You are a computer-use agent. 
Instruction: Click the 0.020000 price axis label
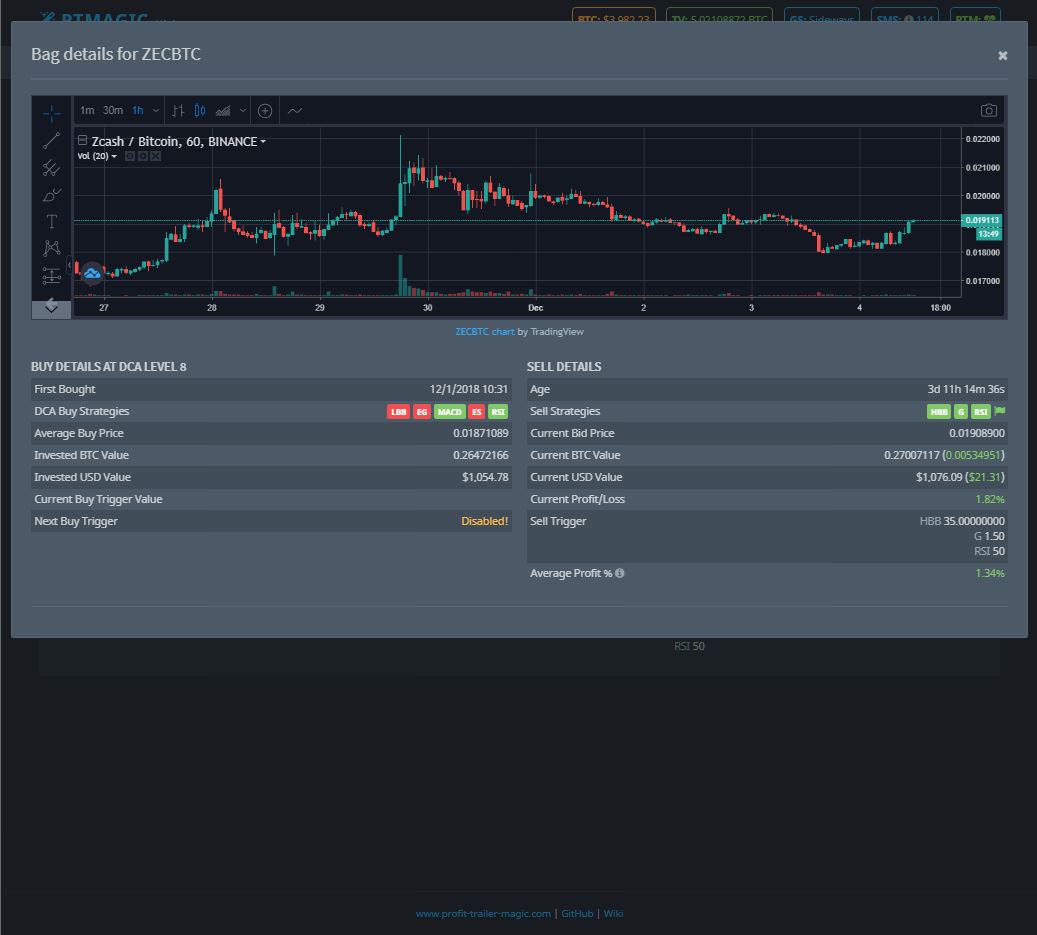[982, 196]
